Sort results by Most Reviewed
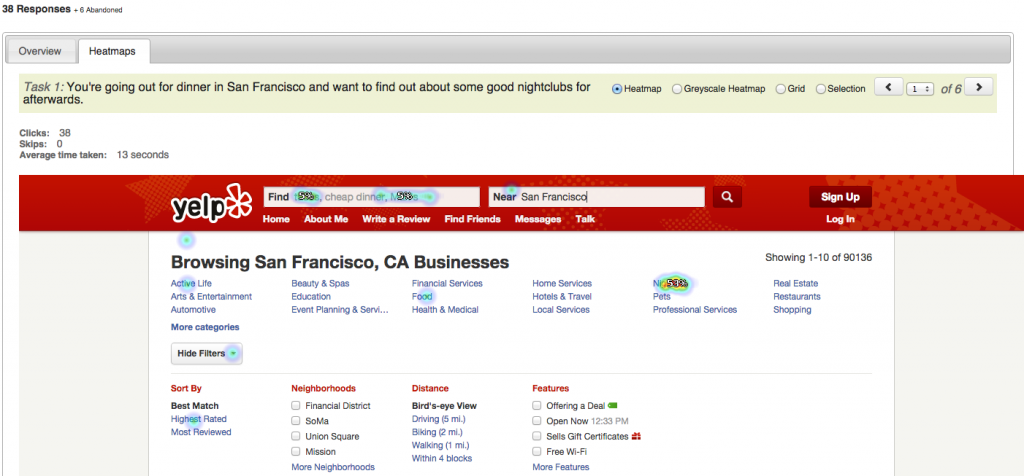1024x476 pixels. point(201,432)
